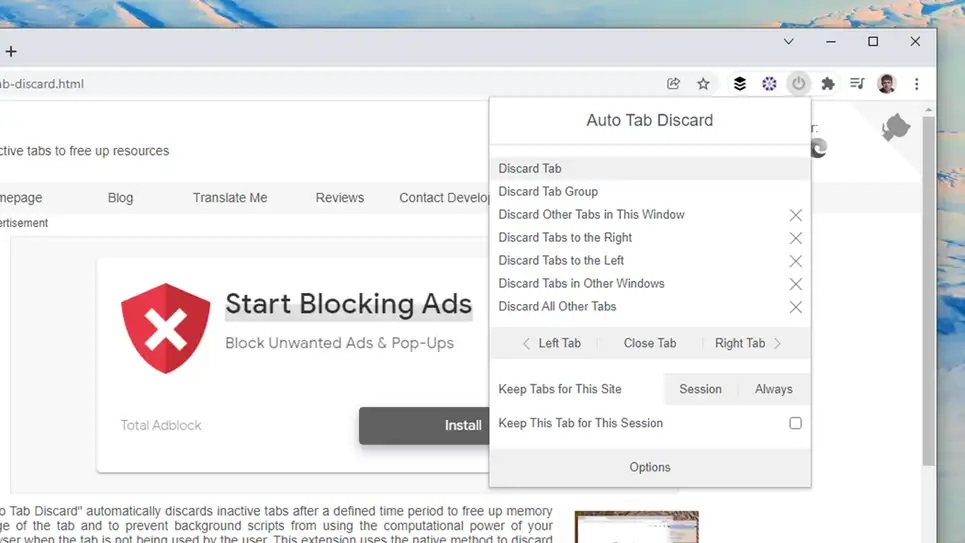Viewport: 965px width, 543px height.
Task: Open the purple snowflake extension icon
Action: pos(769,84)
